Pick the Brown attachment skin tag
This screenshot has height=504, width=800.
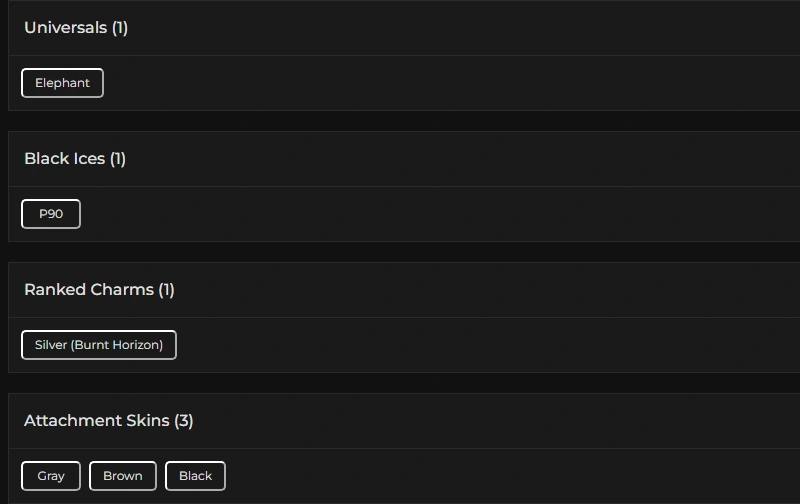123,476
